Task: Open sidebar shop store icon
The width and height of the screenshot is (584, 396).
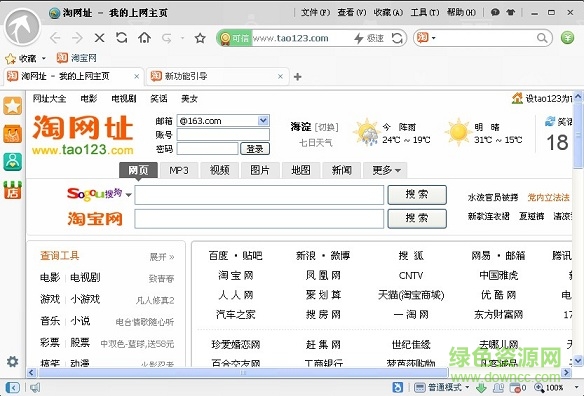Action: click(12, 190)
